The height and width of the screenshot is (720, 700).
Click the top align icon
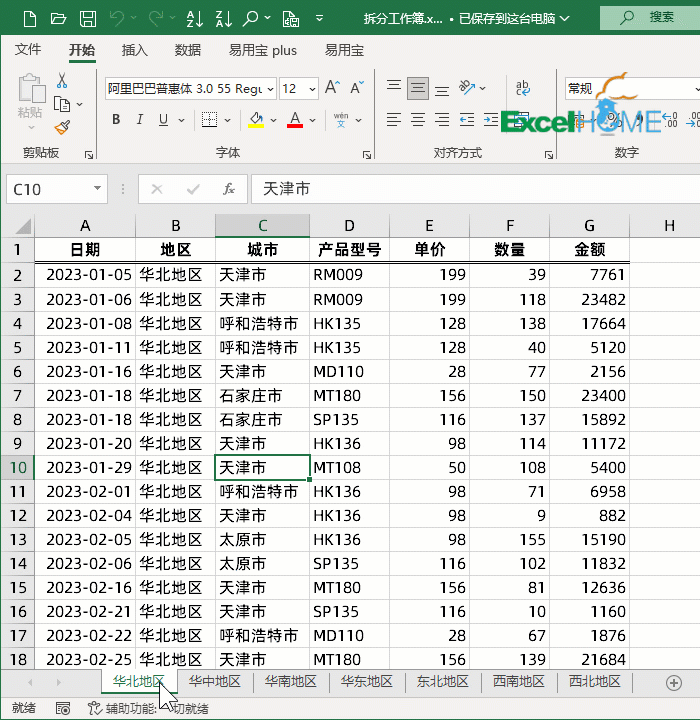pos(394,87)
